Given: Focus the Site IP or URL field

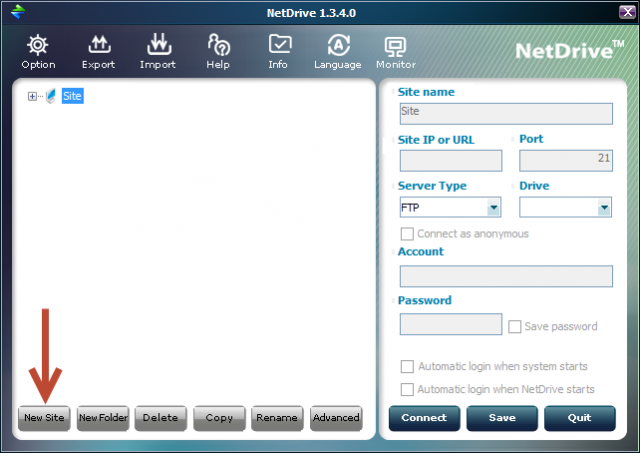Looking at the screenshot, I should (x=451, y=160).
